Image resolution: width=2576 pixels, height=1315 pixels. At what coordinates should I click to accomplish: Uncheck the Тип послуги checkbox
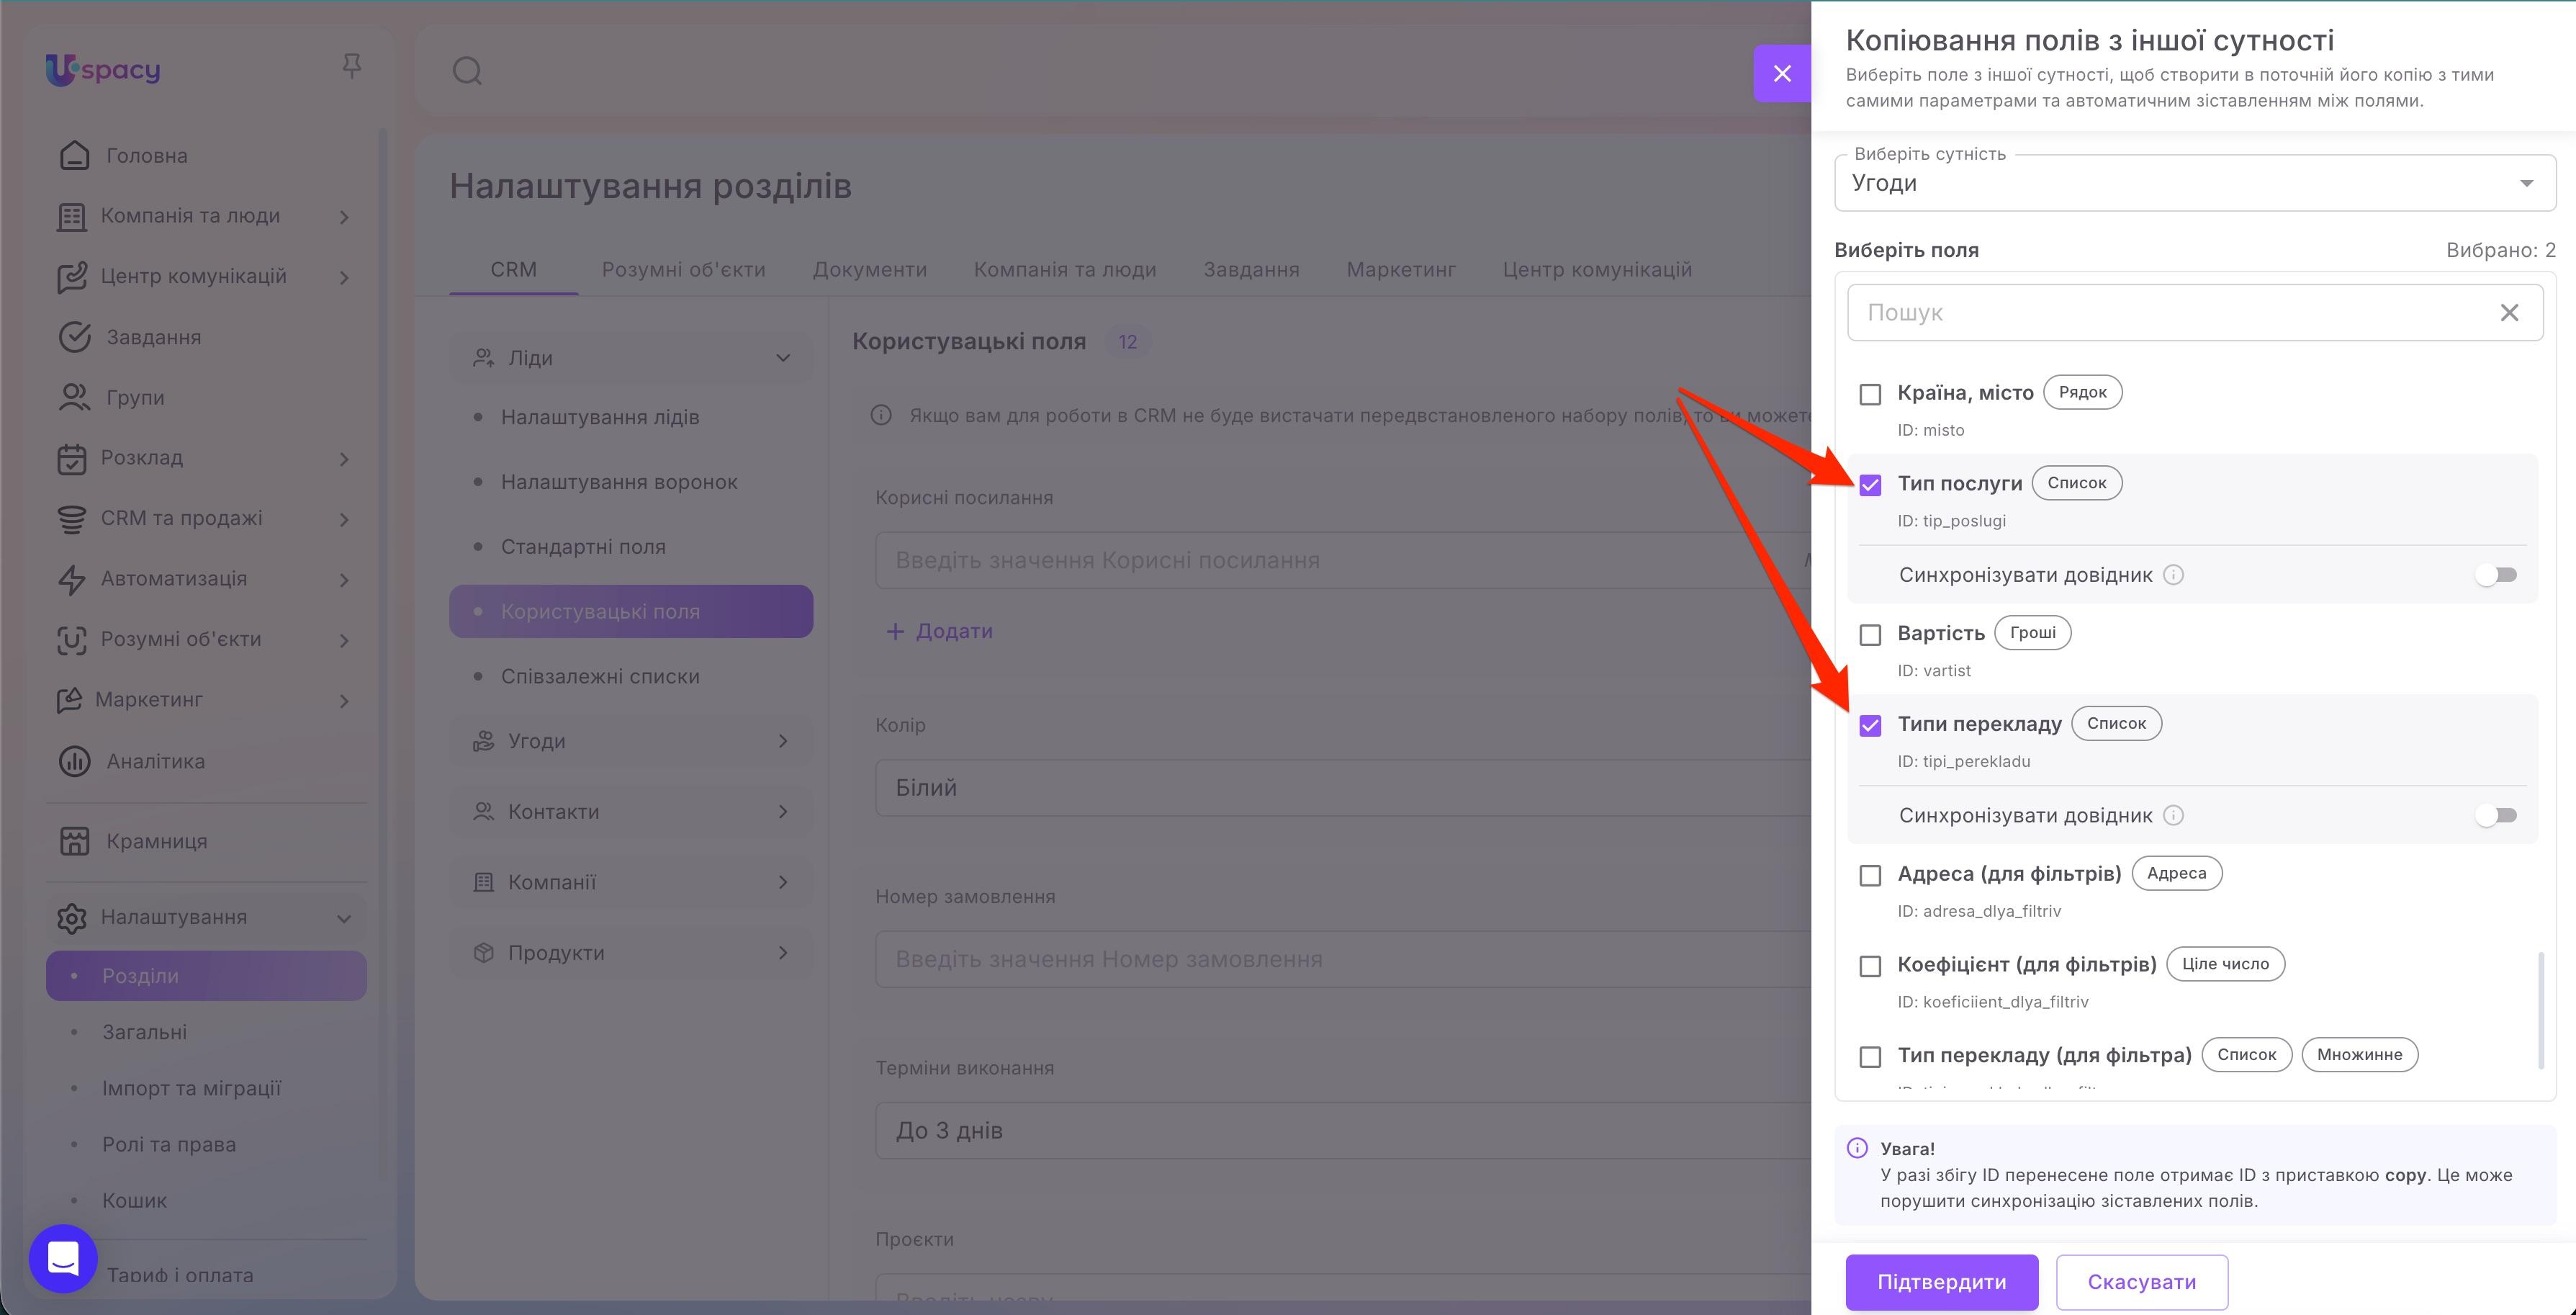(1870, 485)
